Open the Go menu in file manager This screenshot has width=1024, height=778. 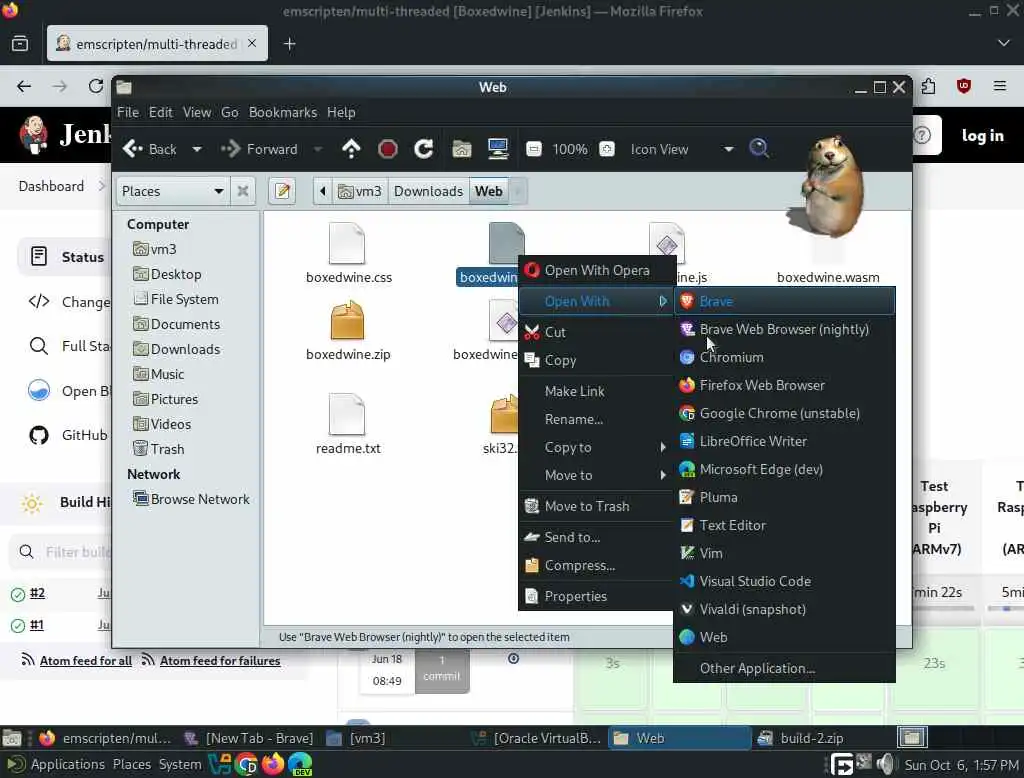point(229,112)
